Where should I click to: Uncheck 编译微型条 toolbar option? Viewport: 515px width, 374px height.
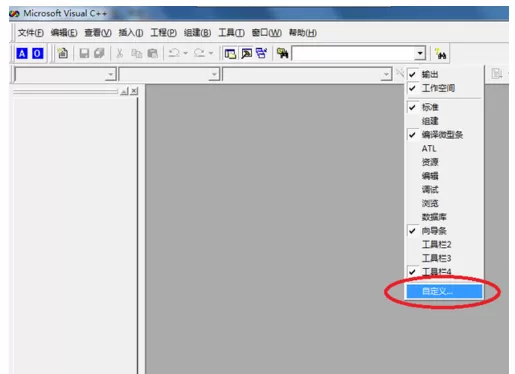[x=444, y=135]
